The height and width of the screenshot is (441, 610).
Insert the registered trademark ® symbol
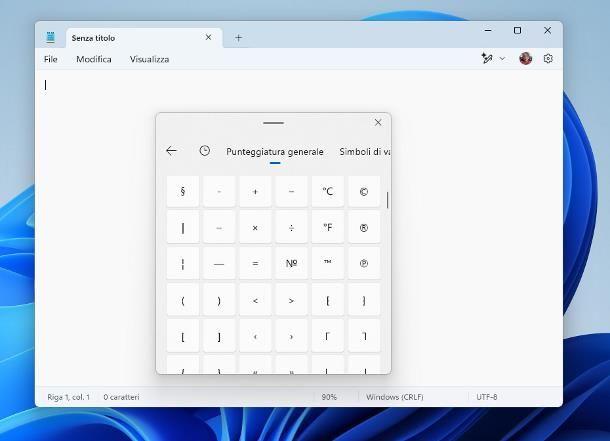(x=364, y=228)
